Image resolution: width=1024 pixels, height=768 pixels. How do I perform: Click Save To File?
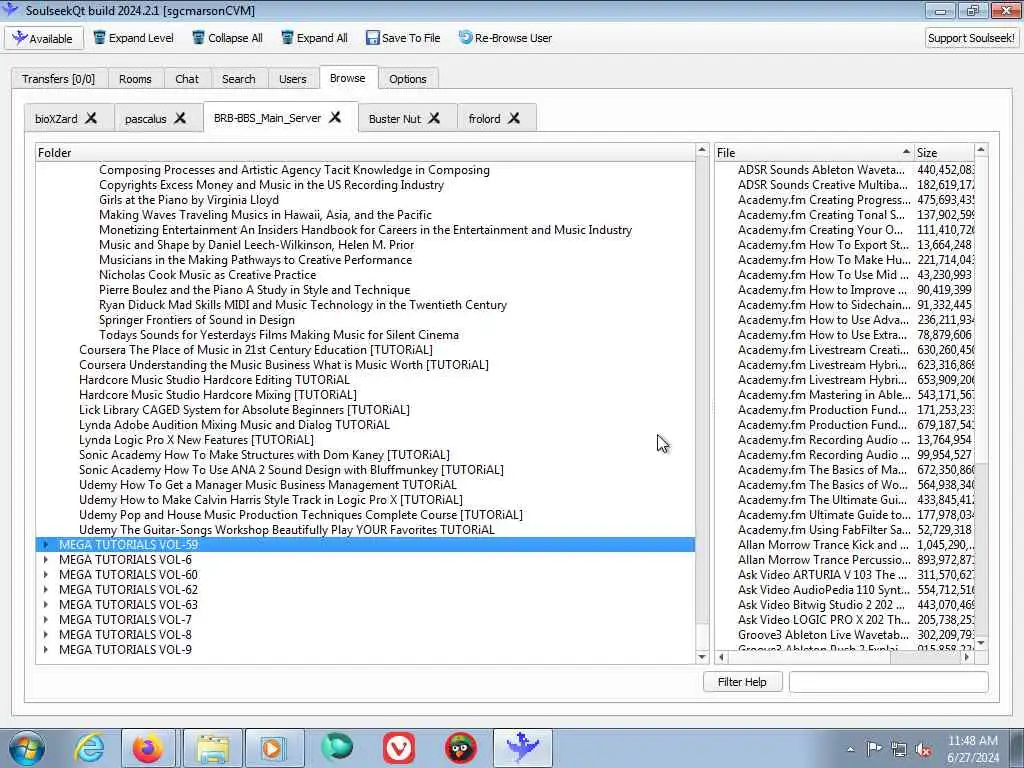click(x=403, y=38)
